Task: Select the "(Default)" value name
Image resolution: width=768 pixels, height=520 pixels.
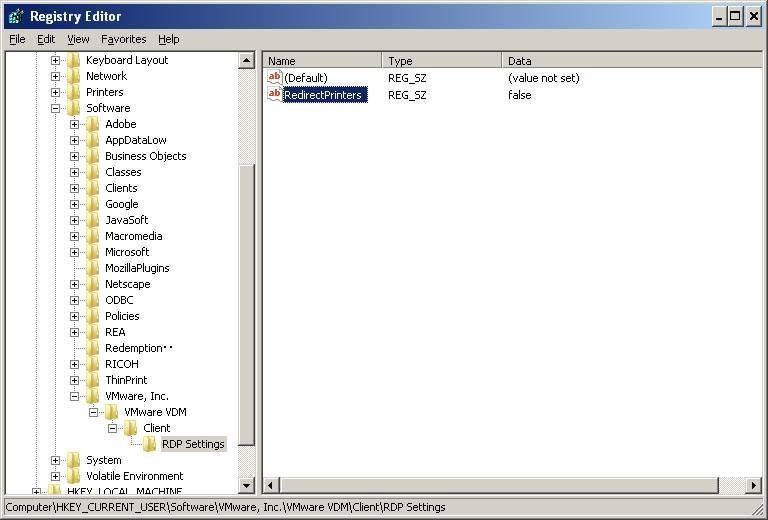Action: pyautogui.click(x=306, y=78)
